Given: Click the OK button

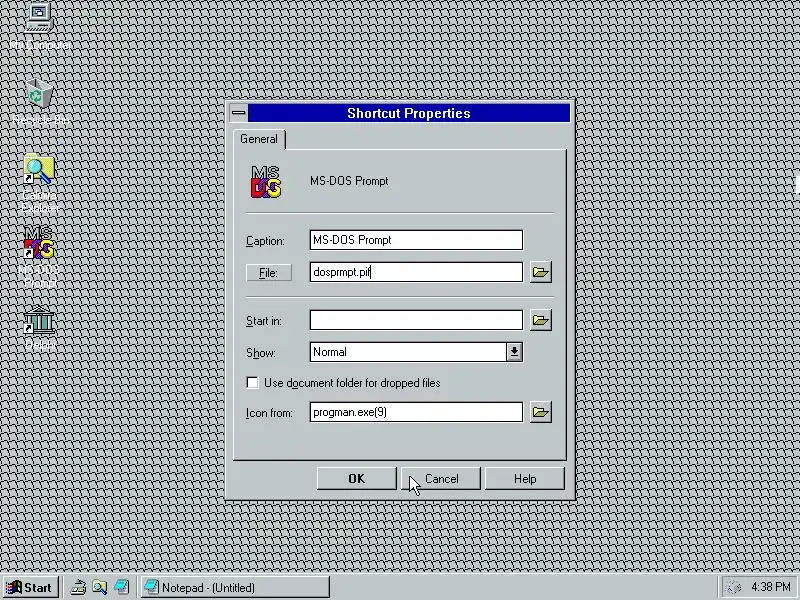Looking at the screenshot, I should pos(357,479).
